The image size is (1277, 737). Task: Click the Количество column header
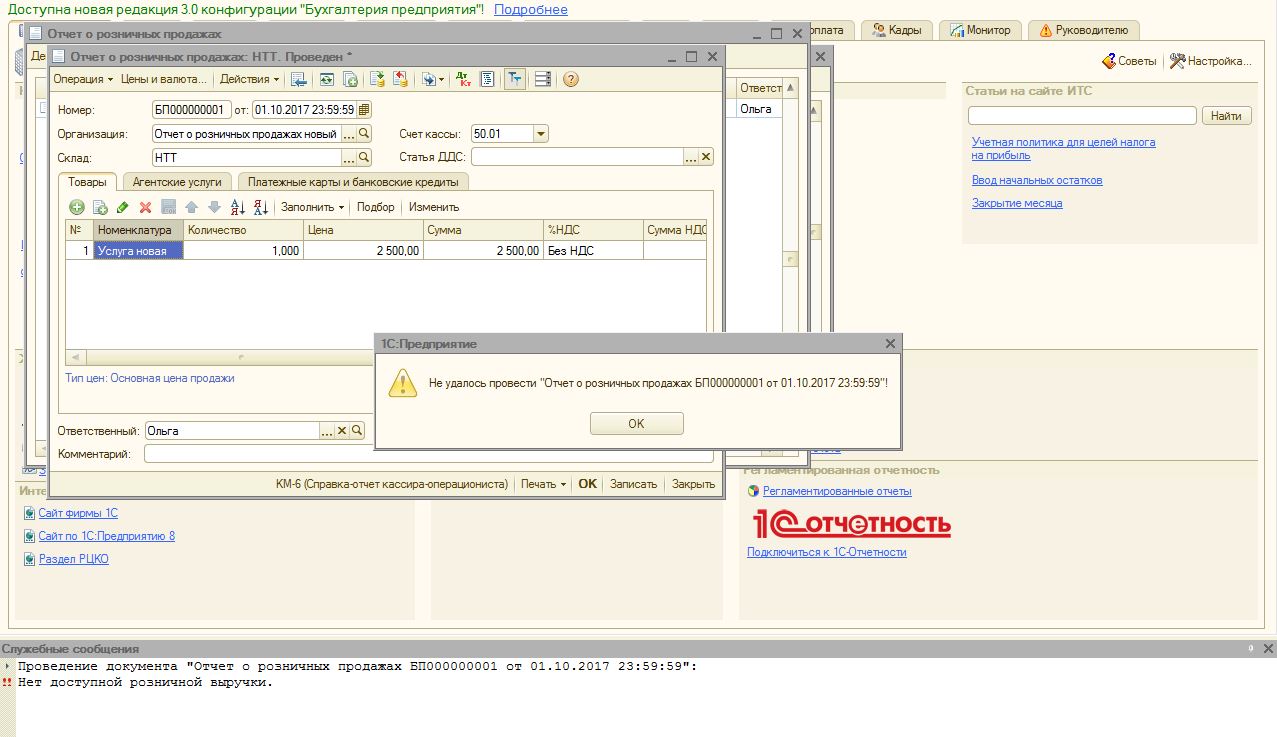click(x=243, y=230)
